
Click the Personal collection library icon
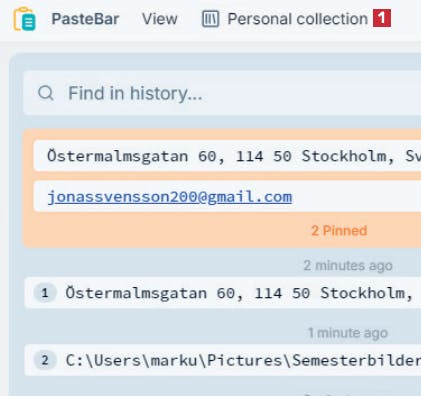pyautogui.click(x=210, y=19)
